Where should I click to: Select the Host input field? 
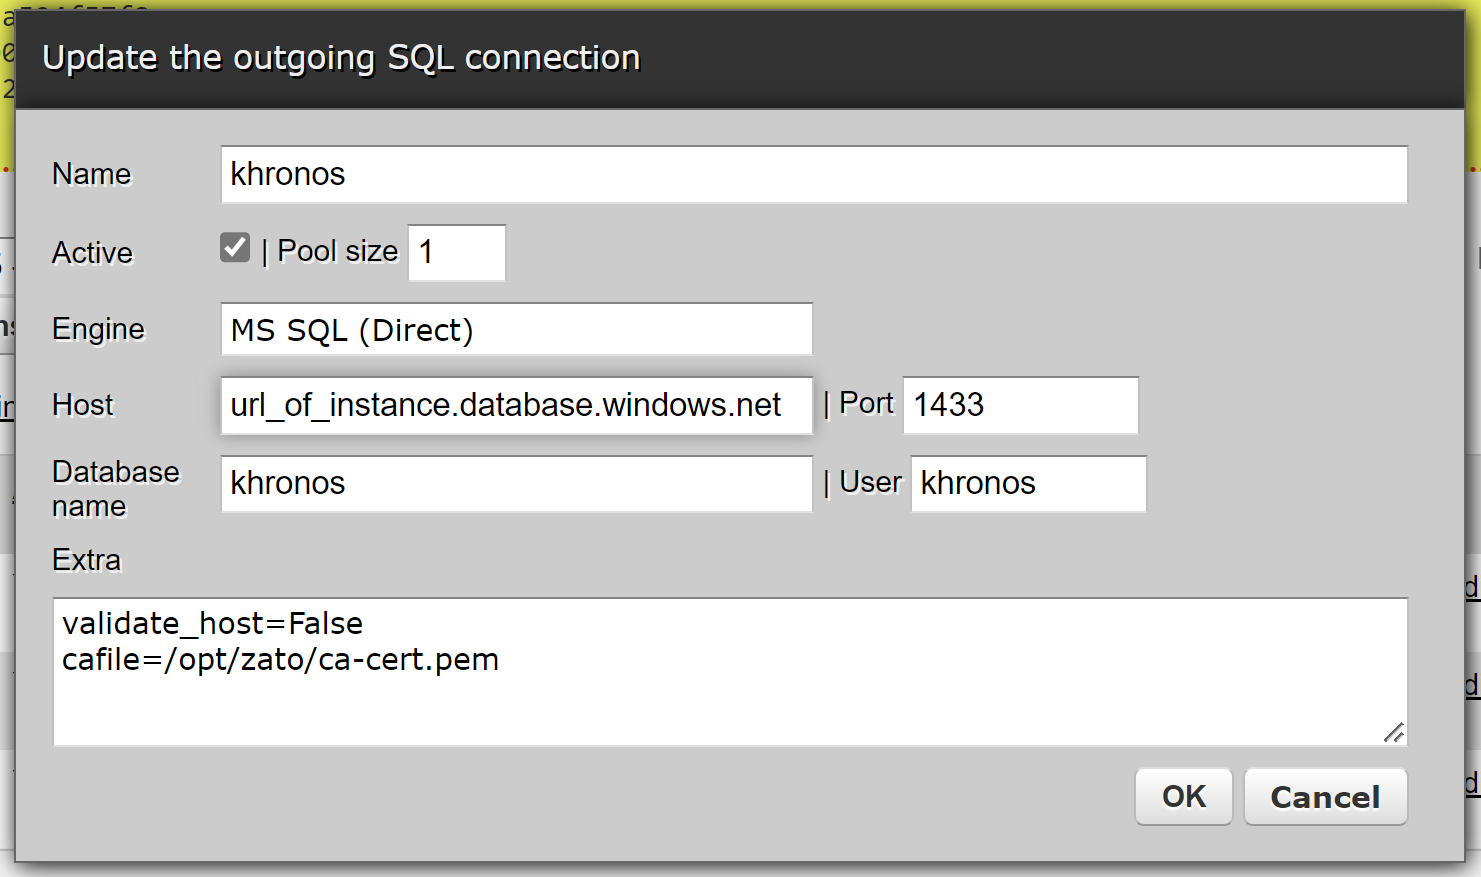point(516,405)
